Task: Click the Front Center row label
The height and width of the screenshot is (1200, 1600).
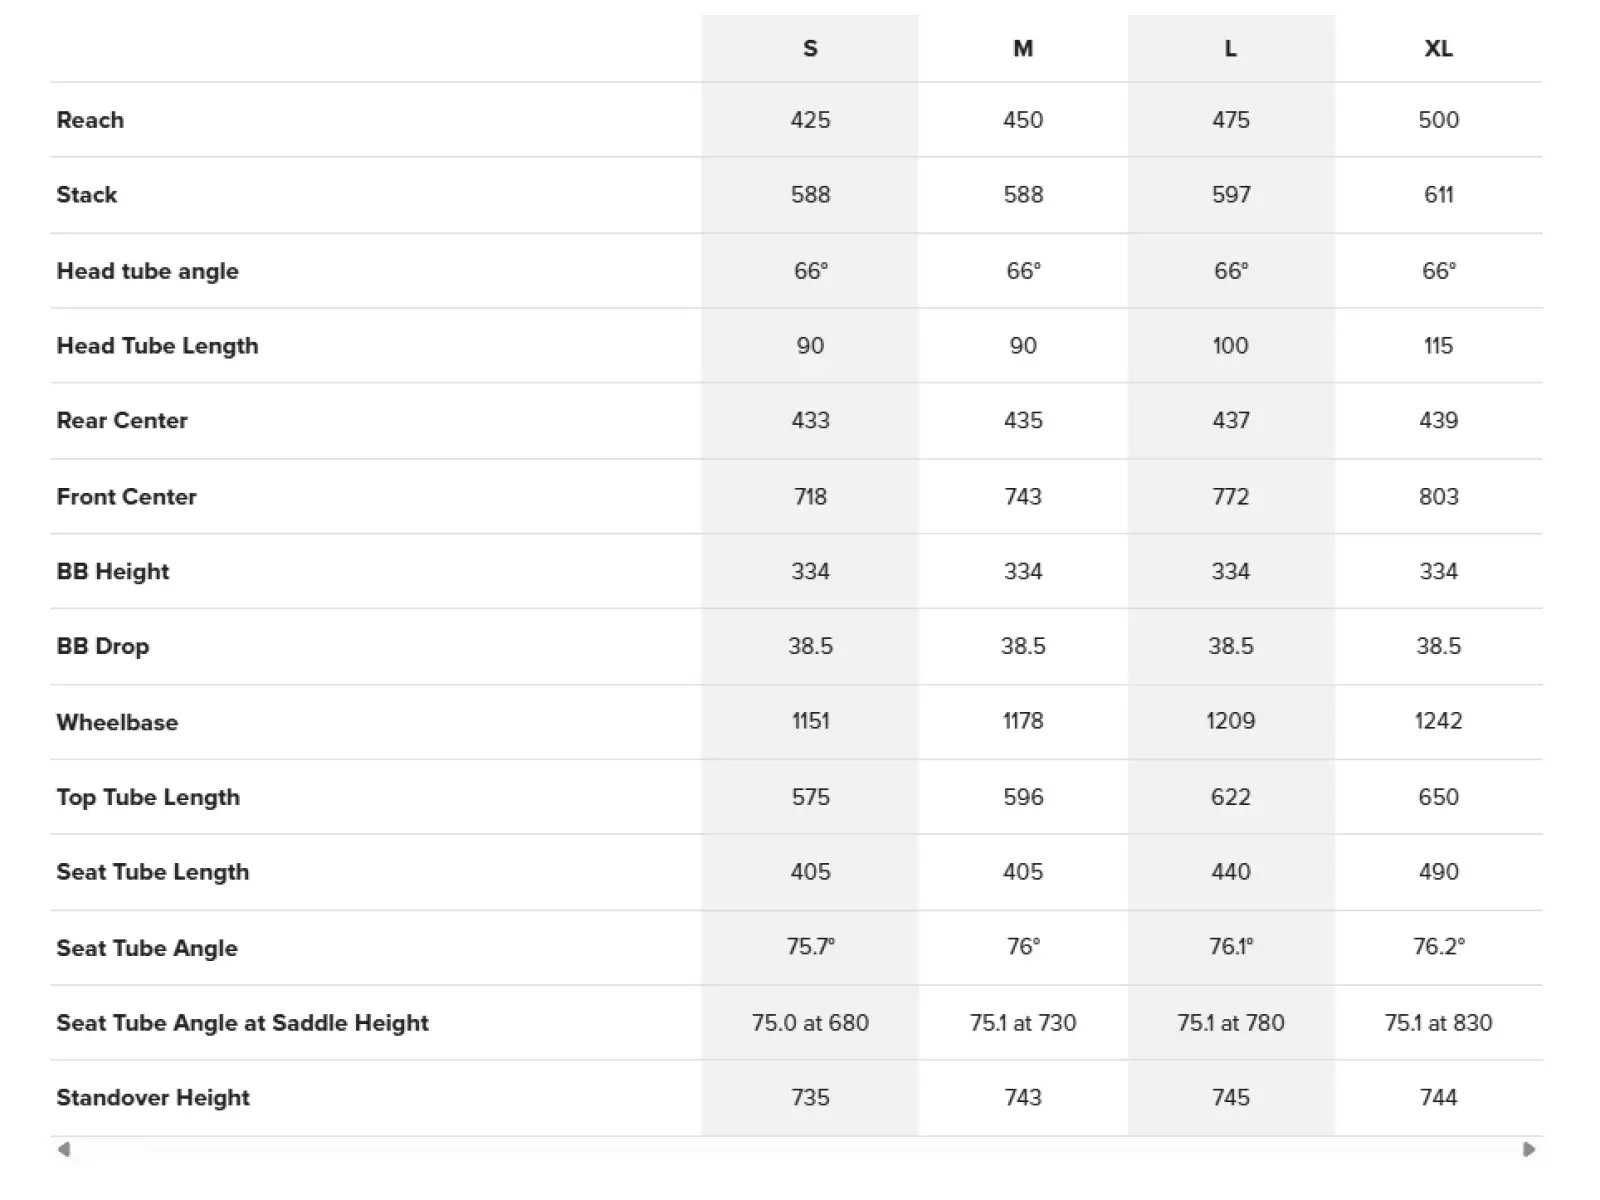Action: [126, 497]
